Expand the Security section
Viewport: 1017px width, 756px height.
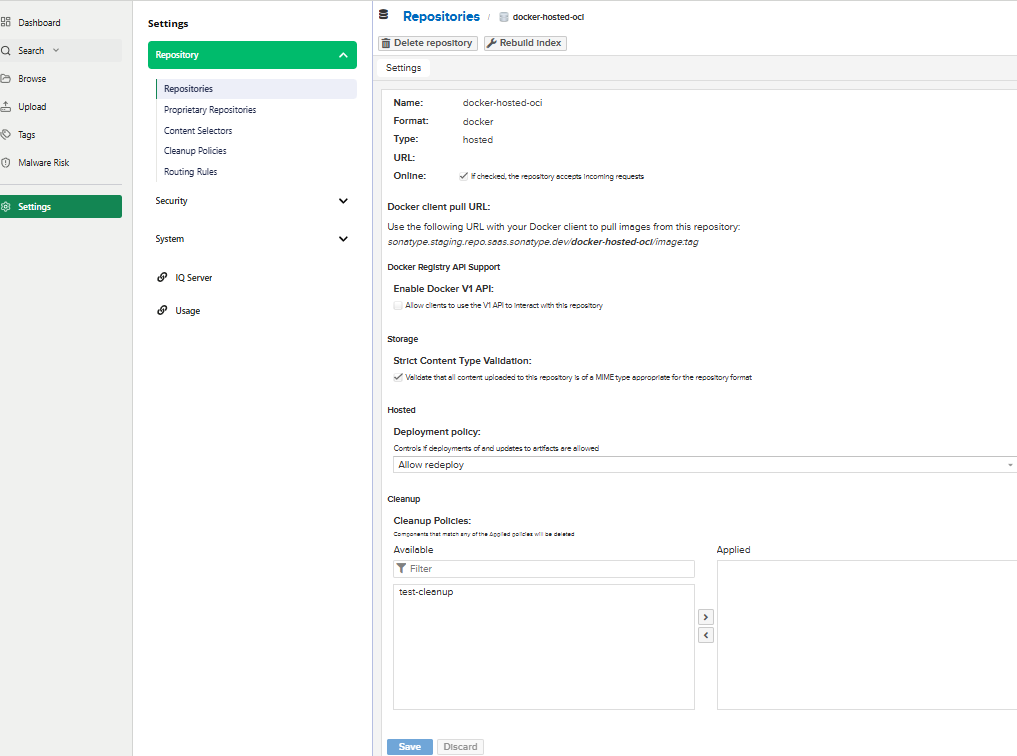pos(252,201)
